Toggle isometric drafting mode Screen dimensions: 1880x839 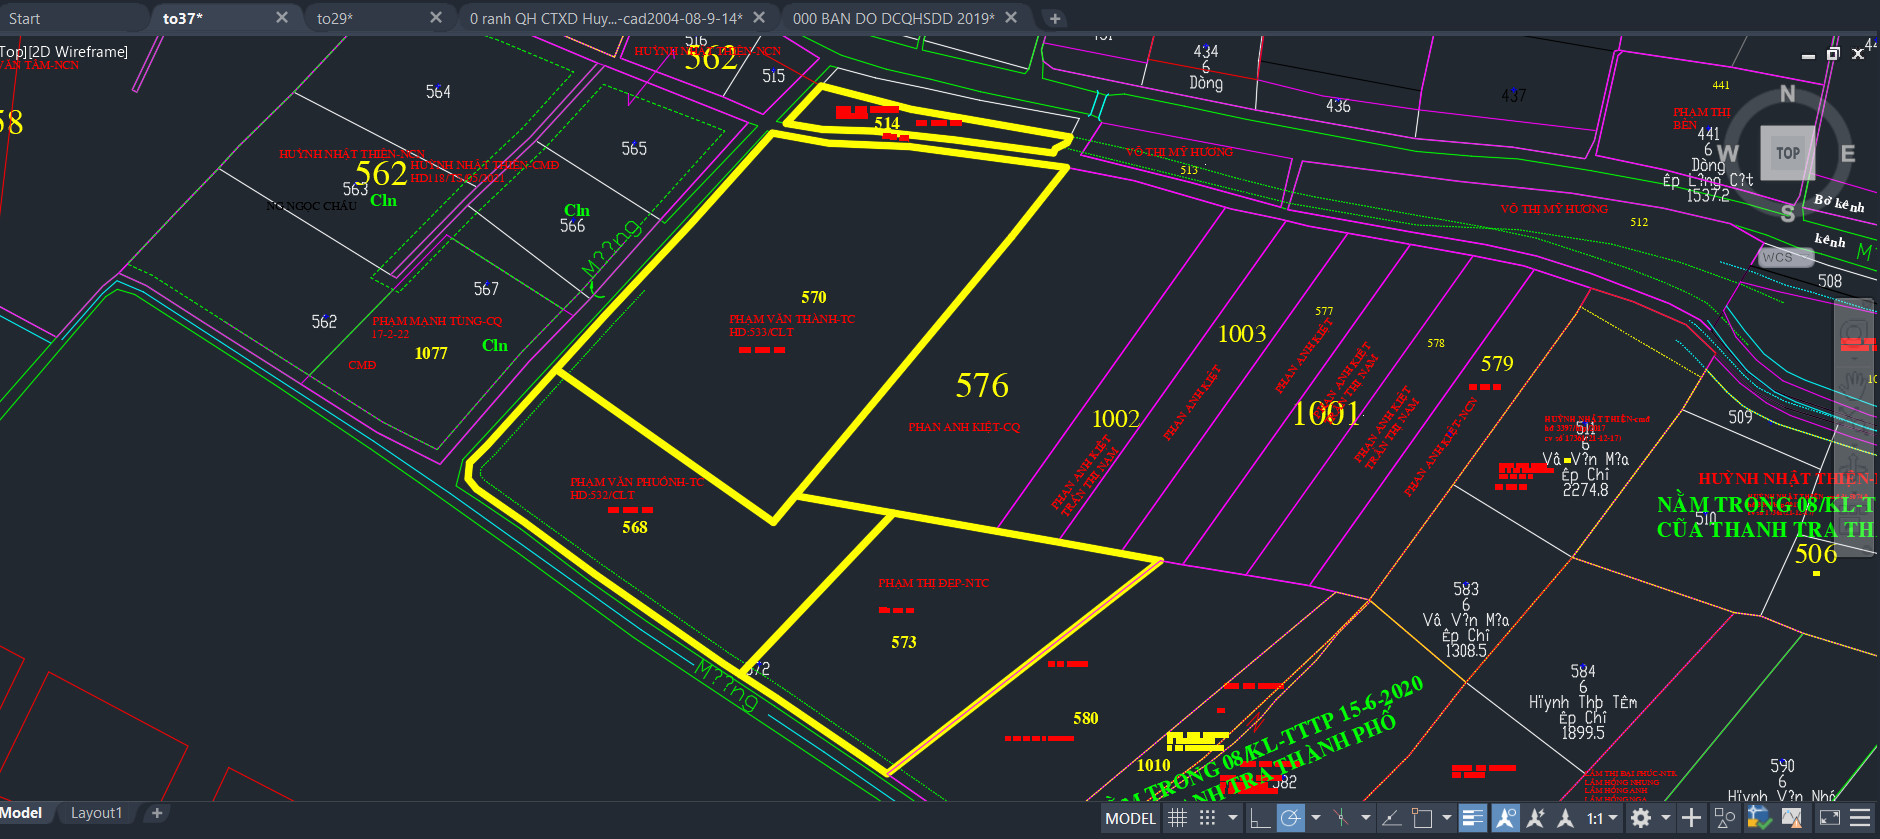[x=1341, y=818]
